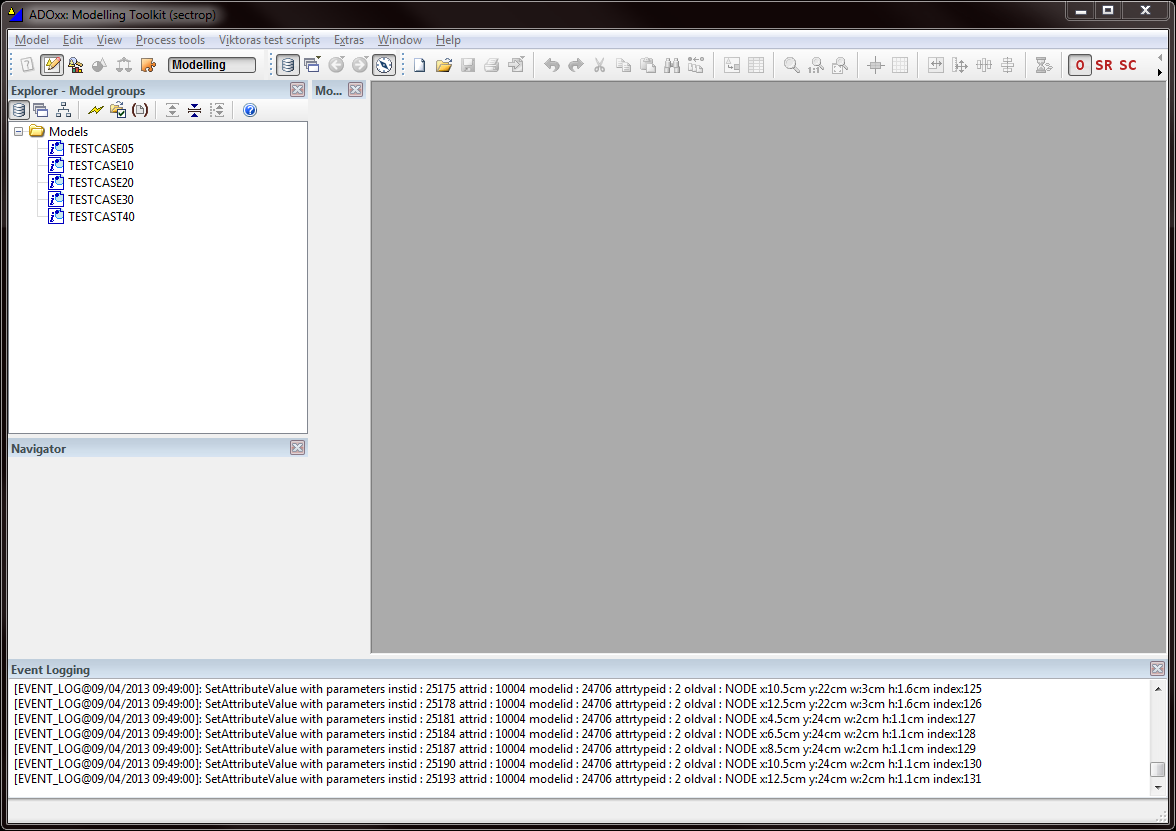Viewport: 1176px width, 831px height.
Task: Open the Modelling component dropdown
Action: (x=212, y=65)
